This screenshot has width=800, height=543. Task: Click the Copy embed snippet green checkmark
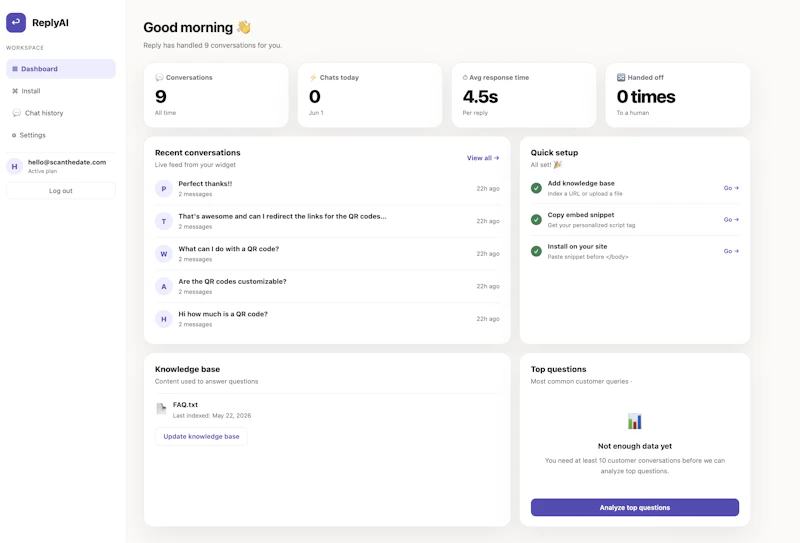click(x=536, y=219)
